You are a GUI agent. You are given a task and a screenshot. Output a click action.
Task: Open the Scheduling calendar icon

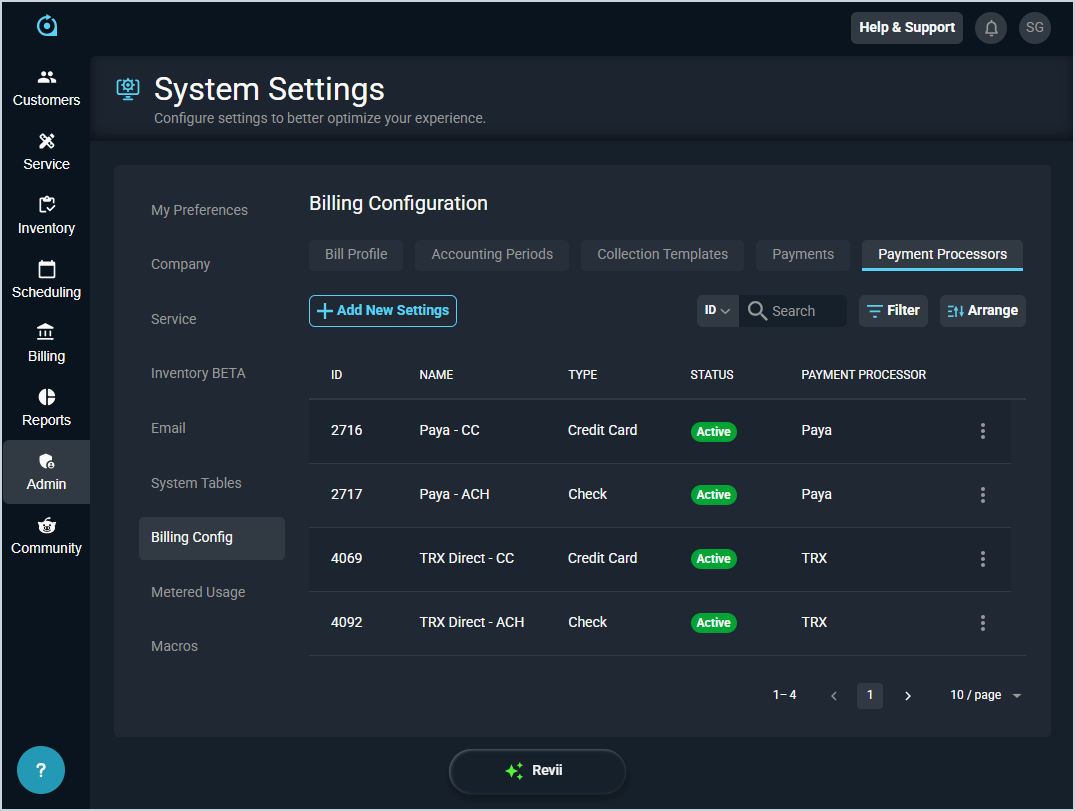[46, 270]
